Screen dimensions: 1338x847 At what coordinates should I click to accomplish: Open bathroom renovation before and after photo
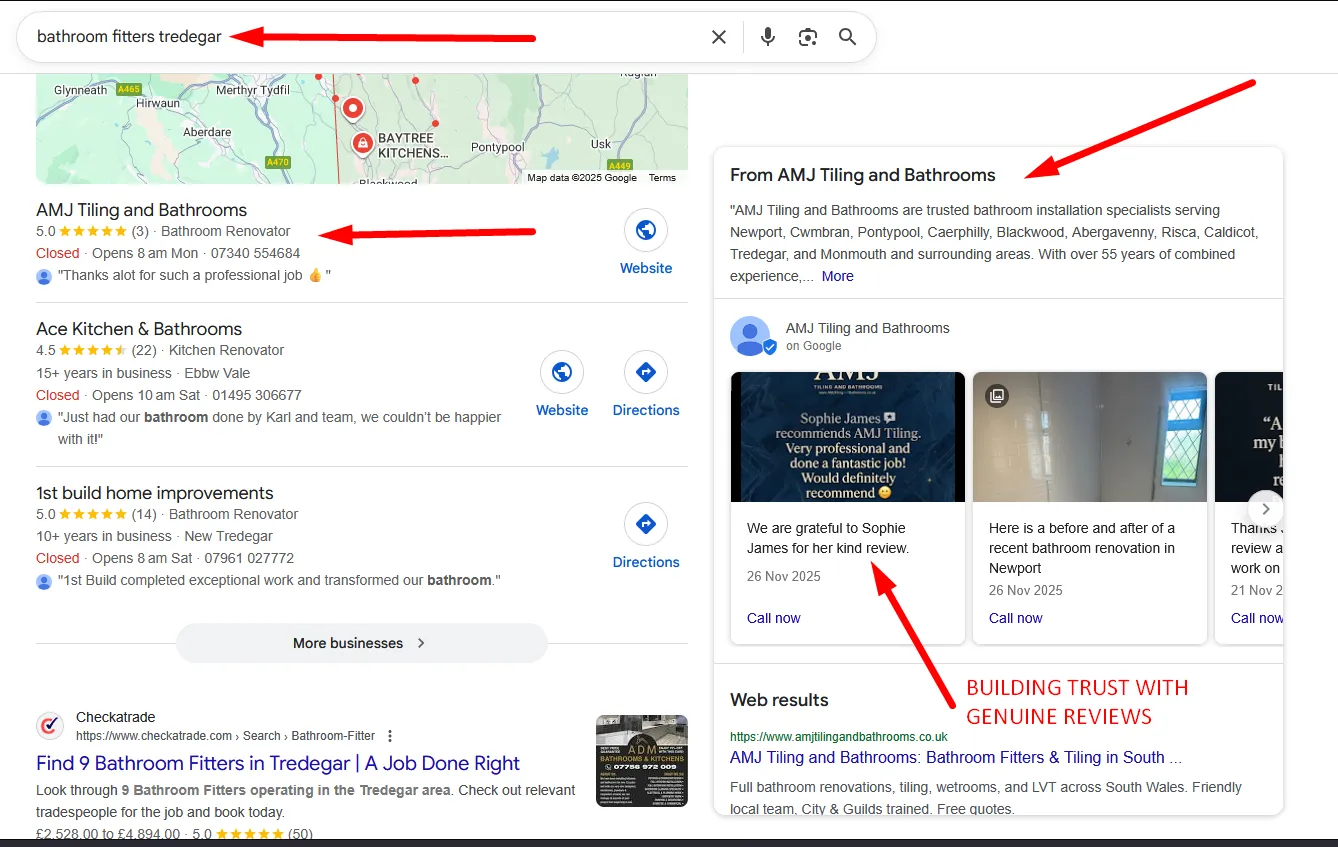tap(1090, 437)
